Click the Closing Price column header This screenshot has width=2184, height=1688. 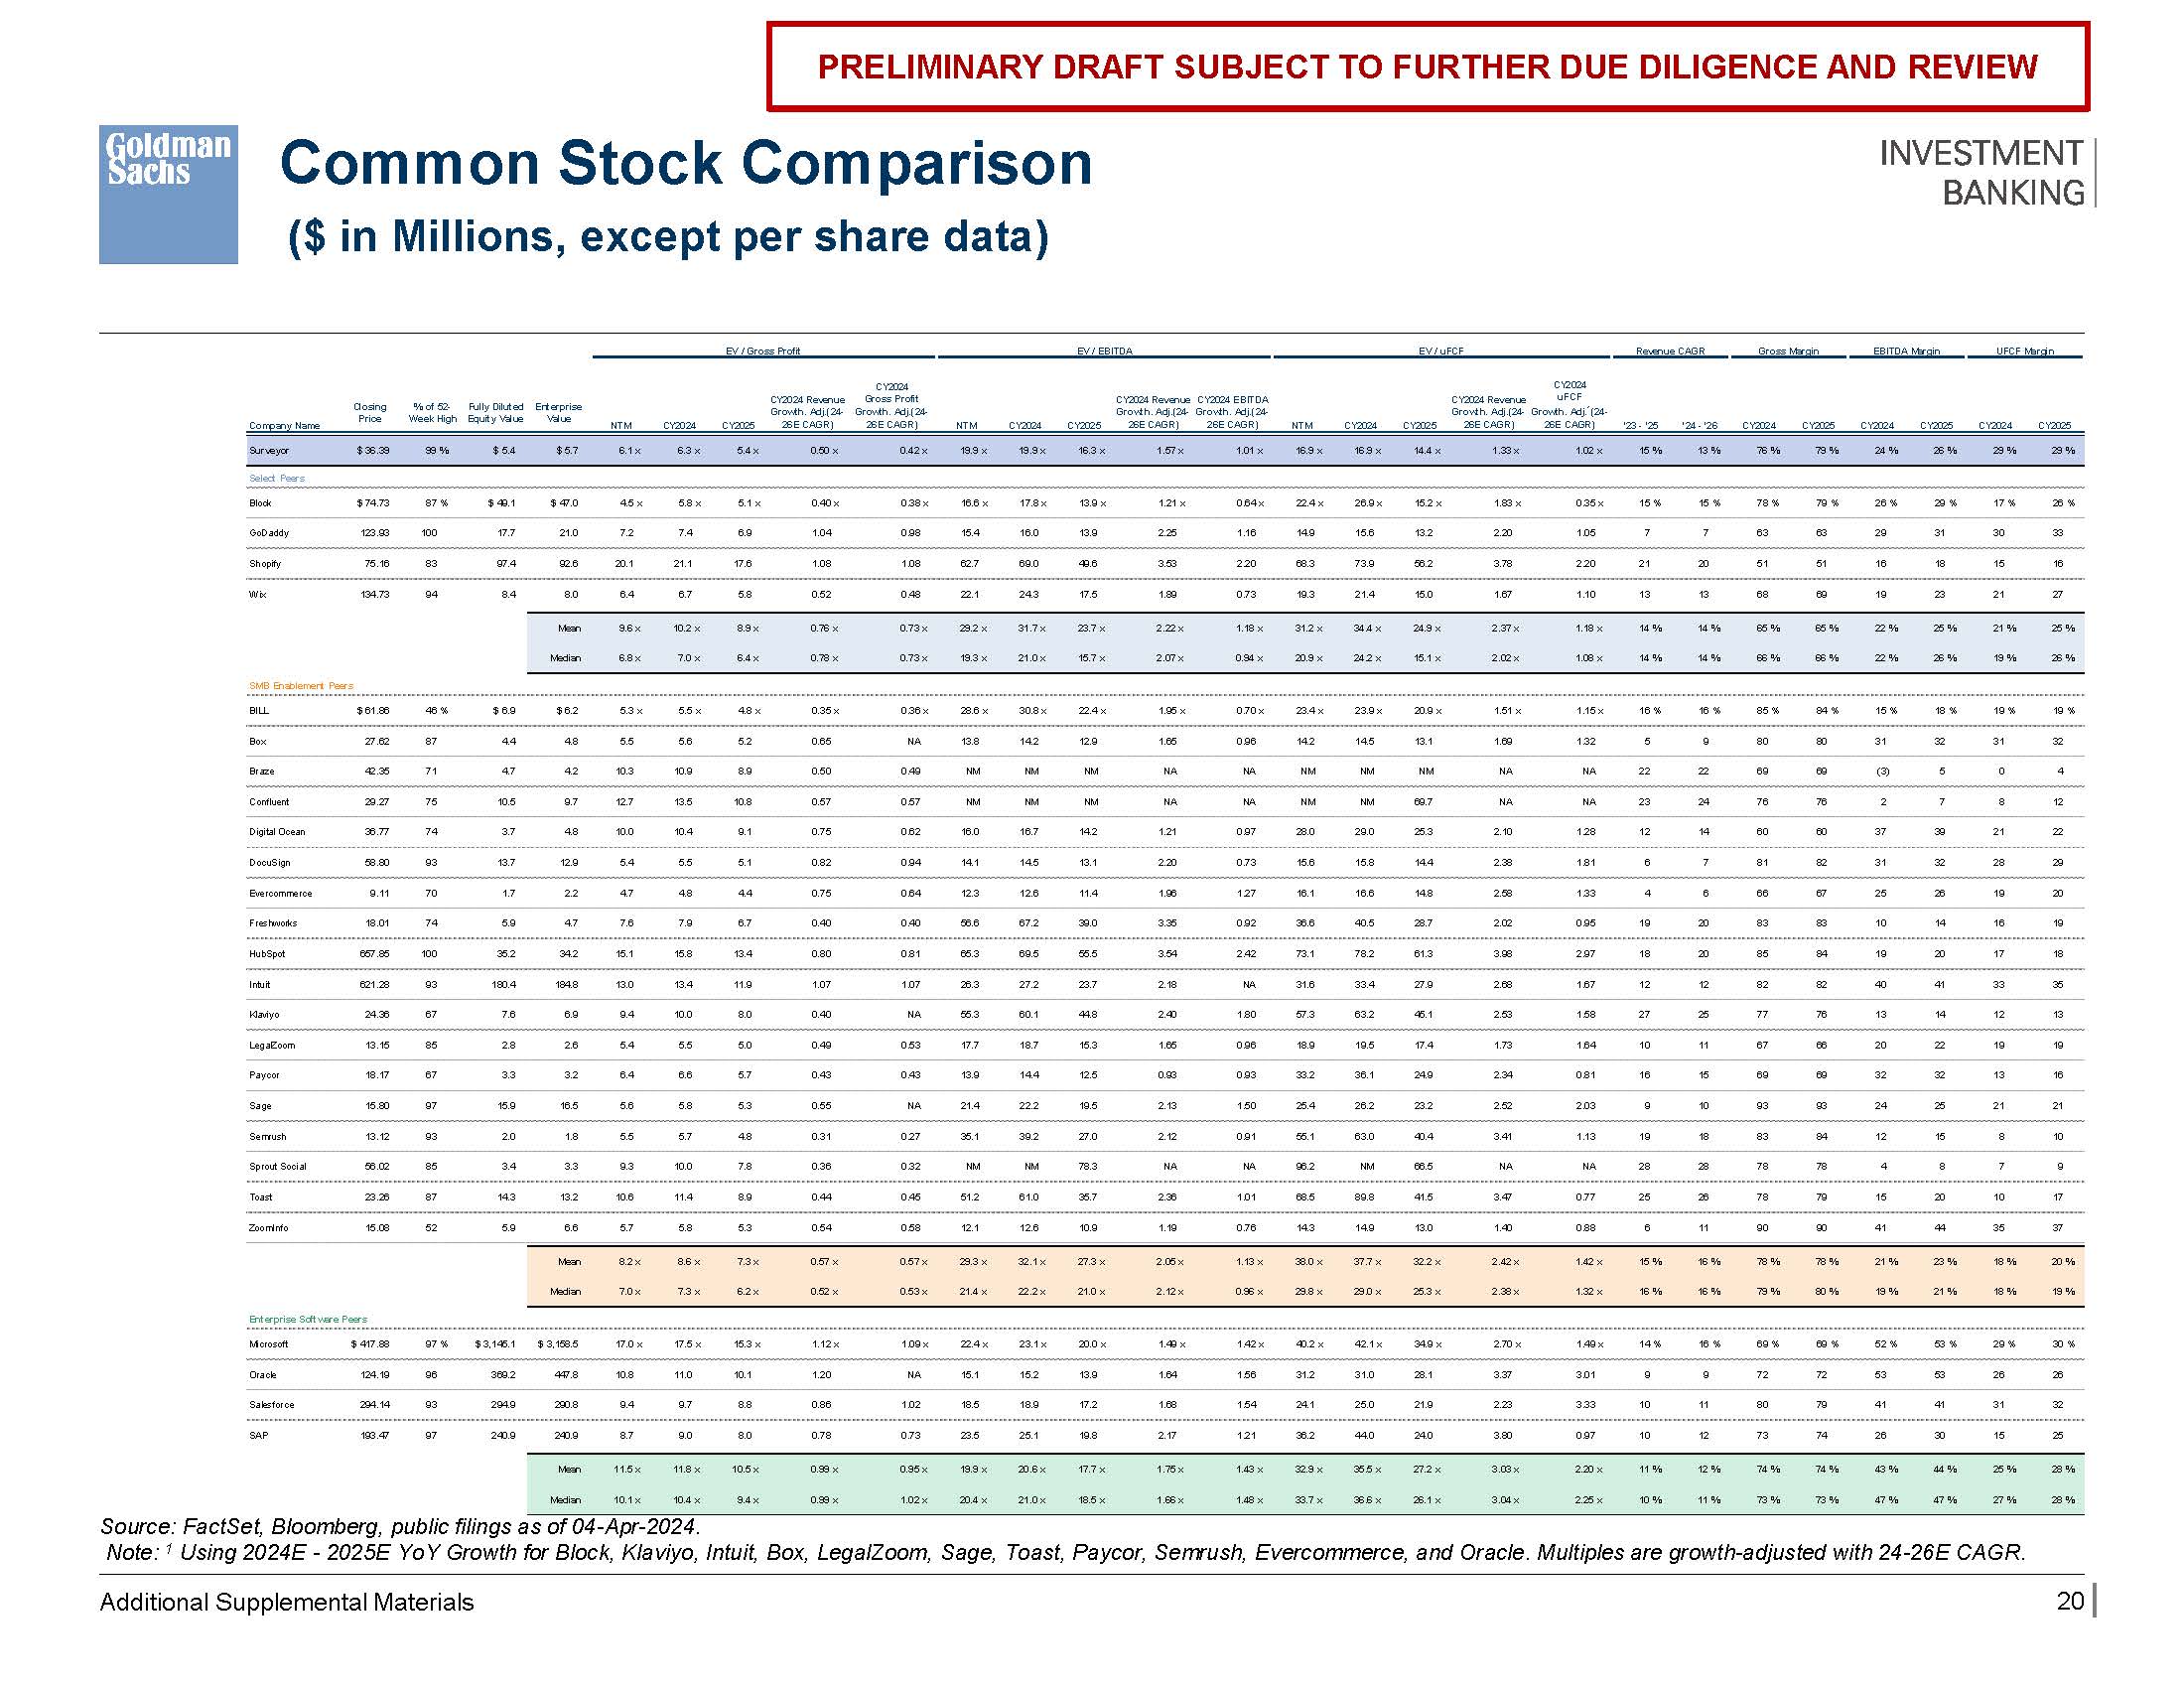369,412
